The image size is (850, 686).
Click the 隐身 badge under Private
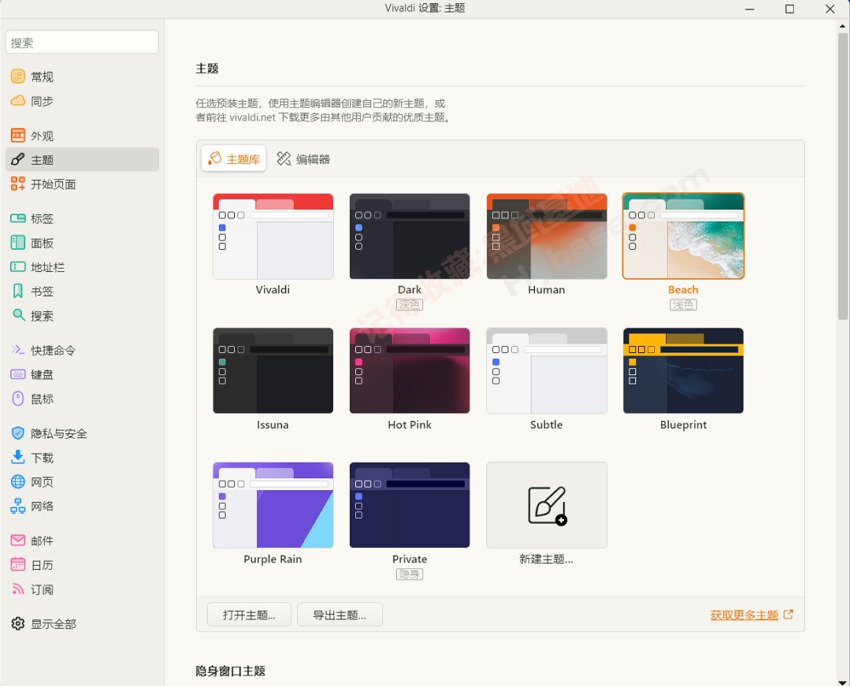pyautogui.click(x=409, y=574)
